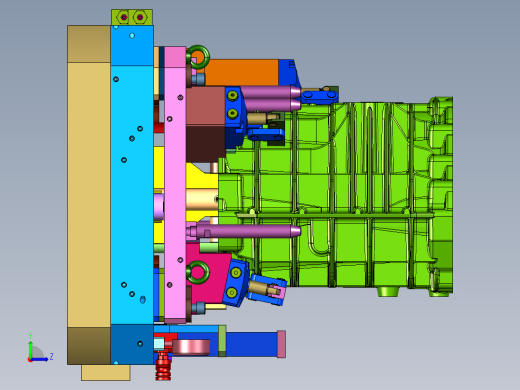Viewport: 520px width, 390px height.
Task: Select the small tan block under the base
Action: click(x=106, y=372)
